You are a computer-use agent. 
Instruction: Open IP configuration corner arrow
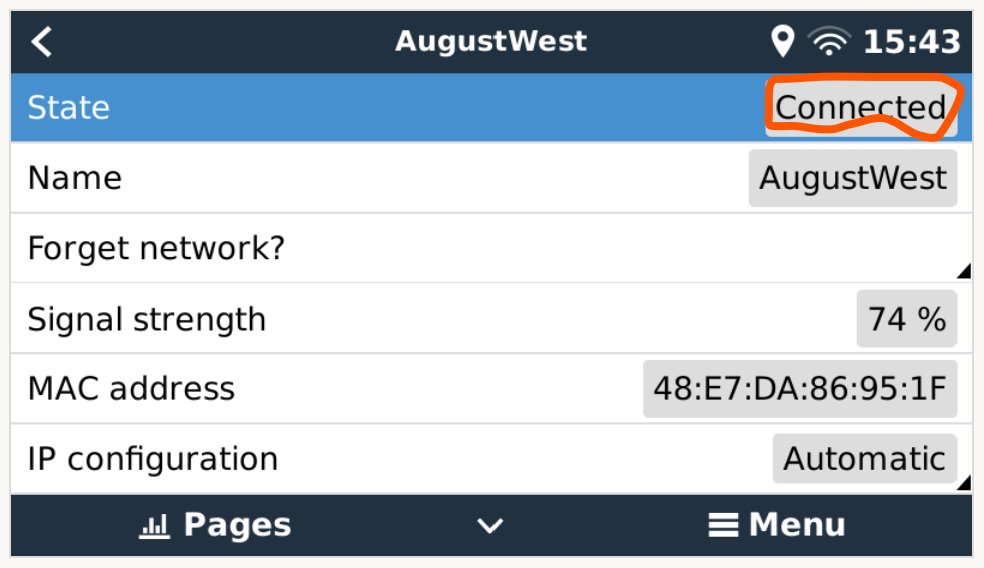964,482
